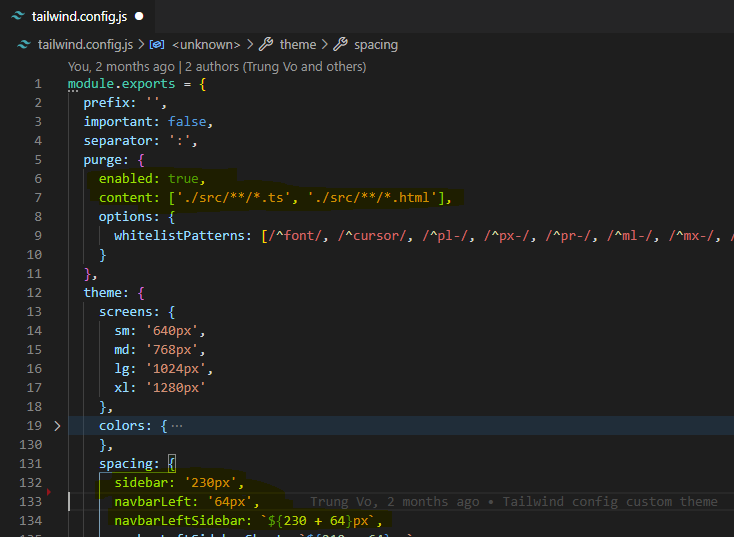Click the 'separator' property on line 4
Viewport: 734px width, 537px height.
[118, 140]
